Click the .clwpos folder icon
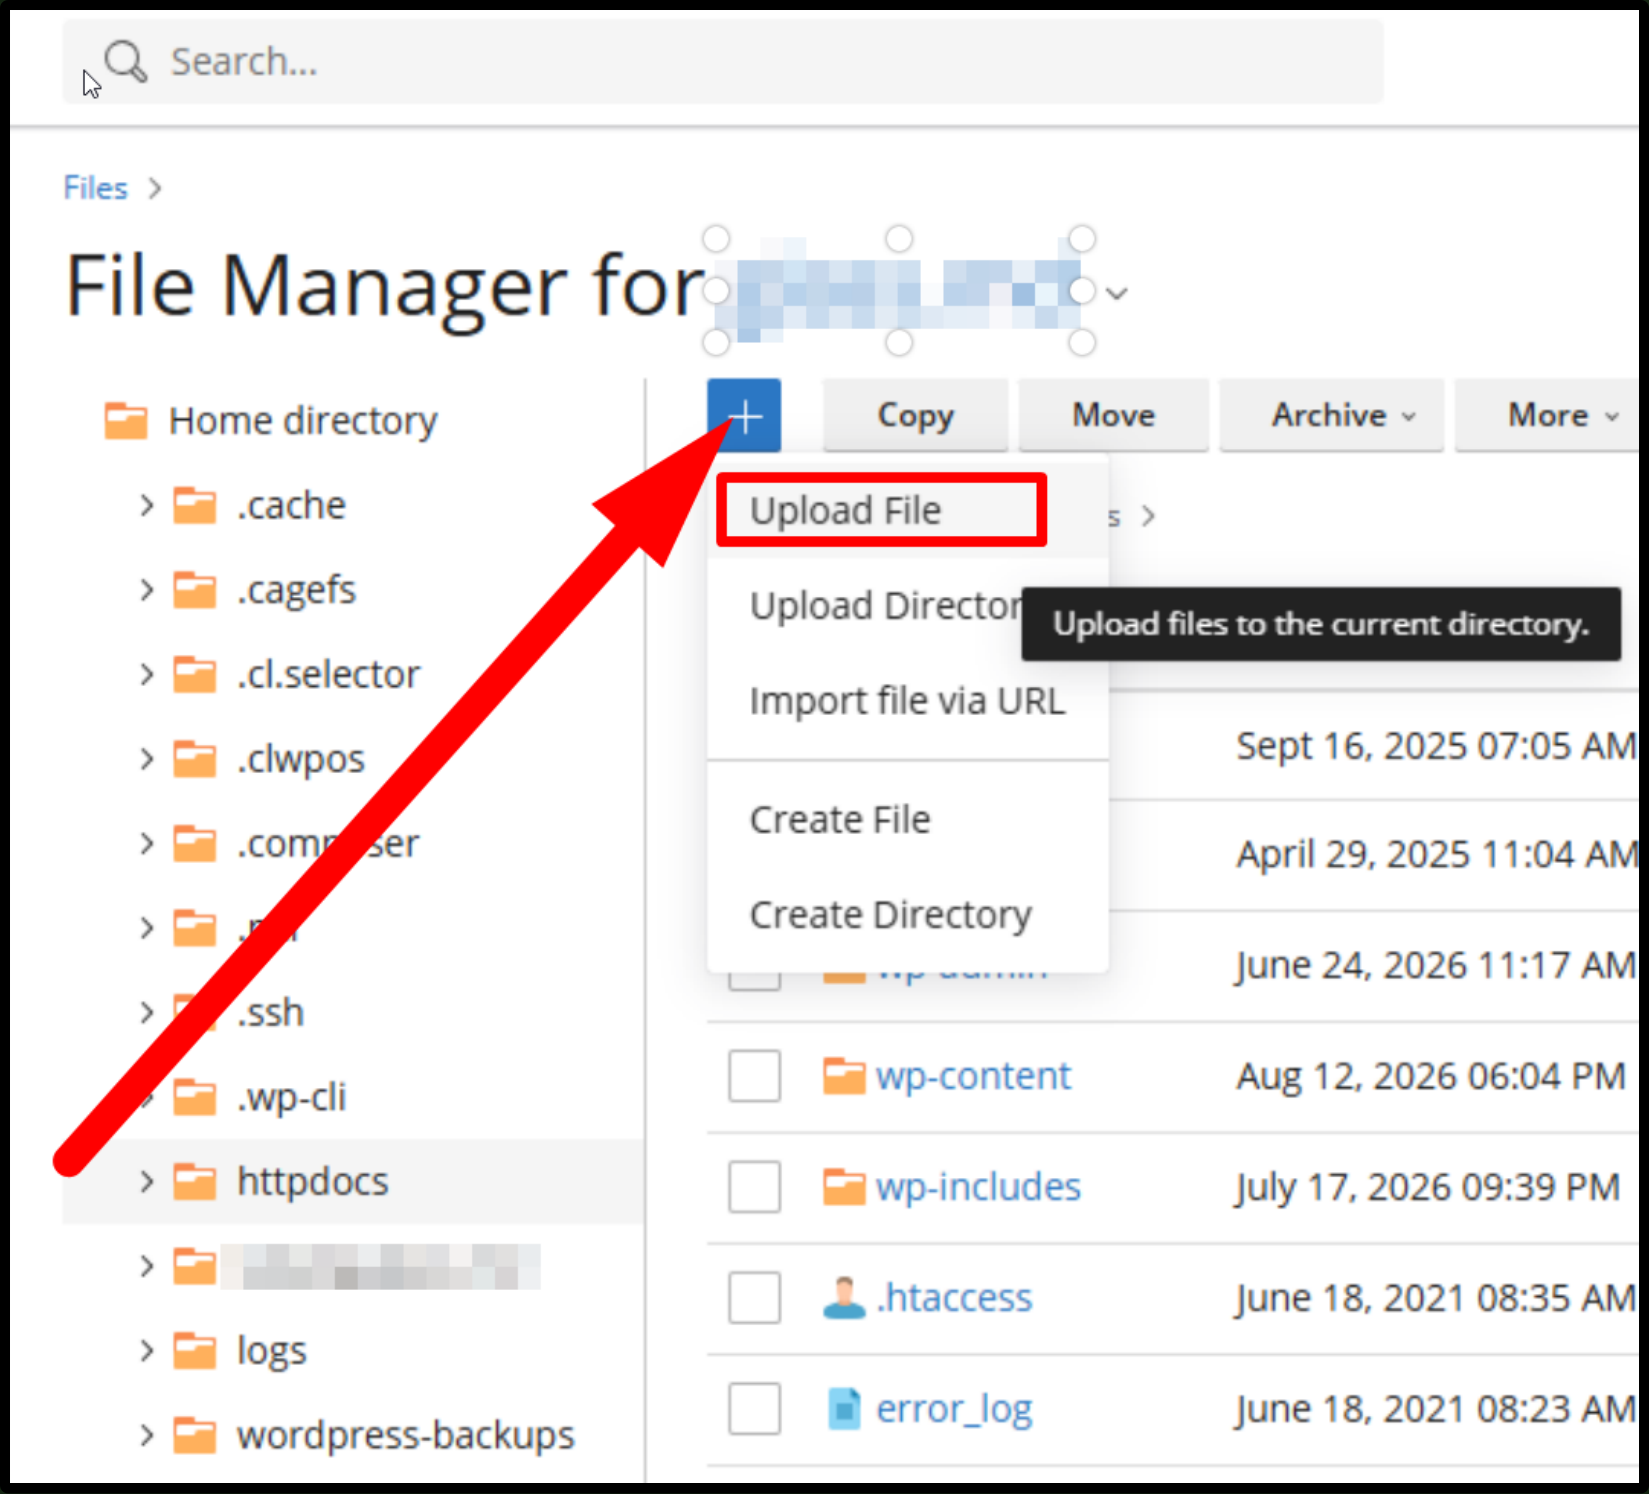Screen dimensions: 1649x1494 pos(195,759)
